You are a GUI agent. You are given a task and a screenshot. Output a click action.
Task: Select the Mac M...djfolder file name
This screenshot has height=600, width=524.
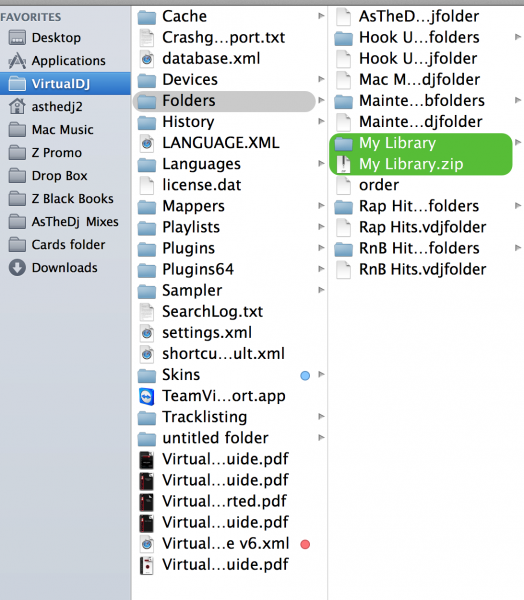click(419, 80)
